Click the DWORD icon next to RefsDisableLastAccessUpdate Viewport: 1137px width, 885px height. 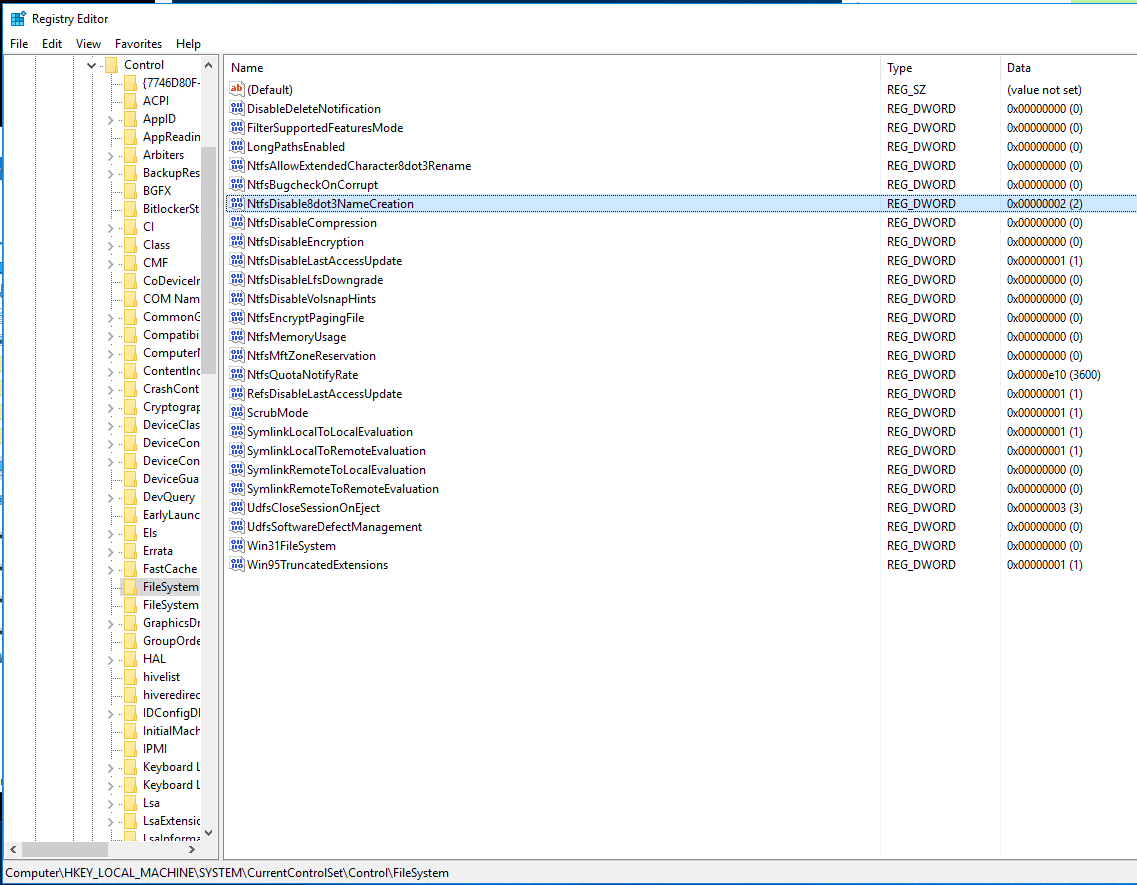[x=235, y=393]
